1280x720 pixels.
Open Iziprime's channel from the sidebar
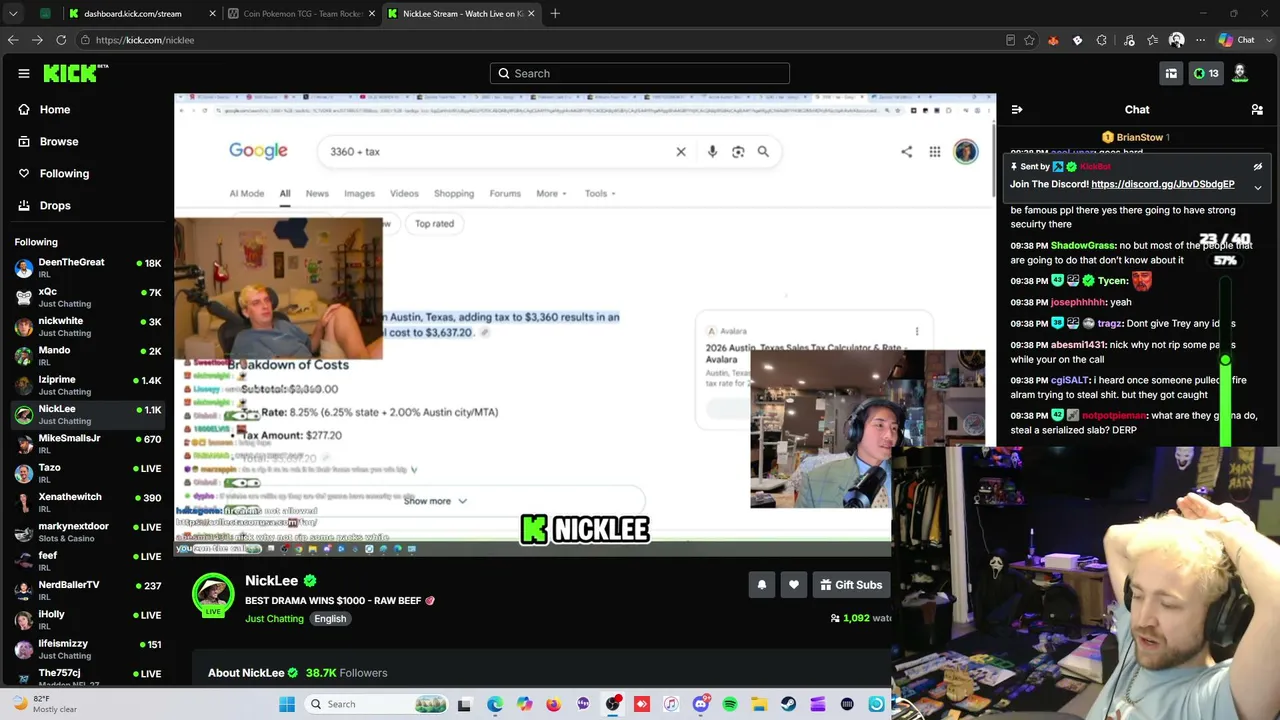(88, 385)
